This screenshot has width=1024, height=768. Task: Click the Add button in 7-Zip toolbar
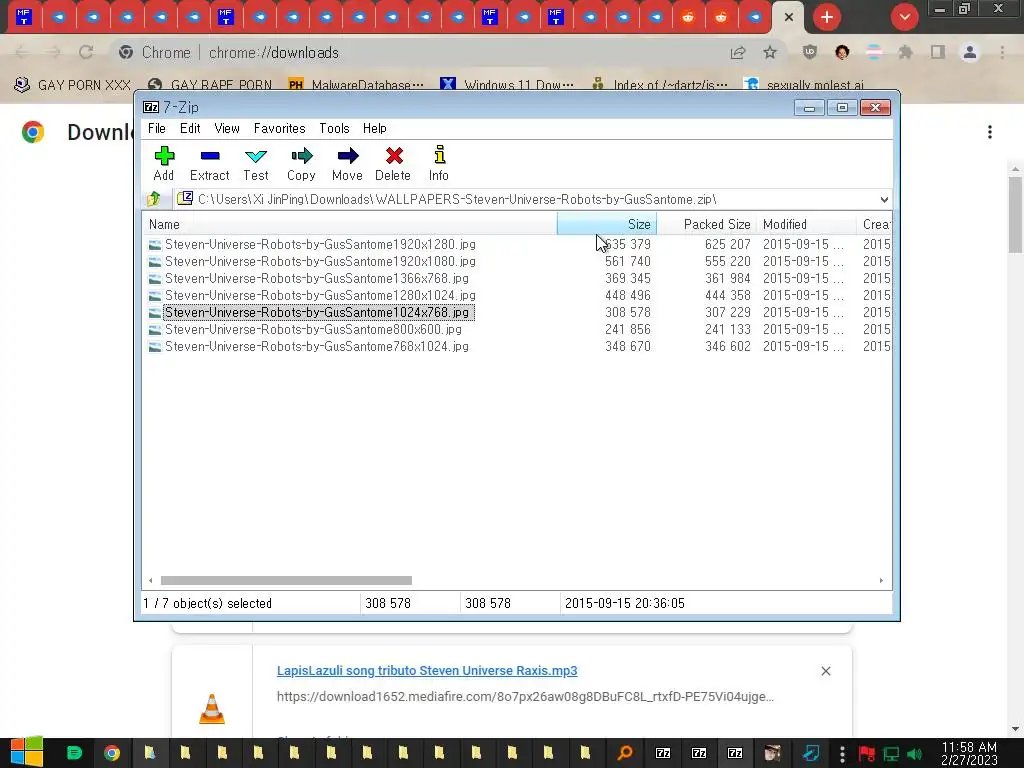(x=164, y=163)
